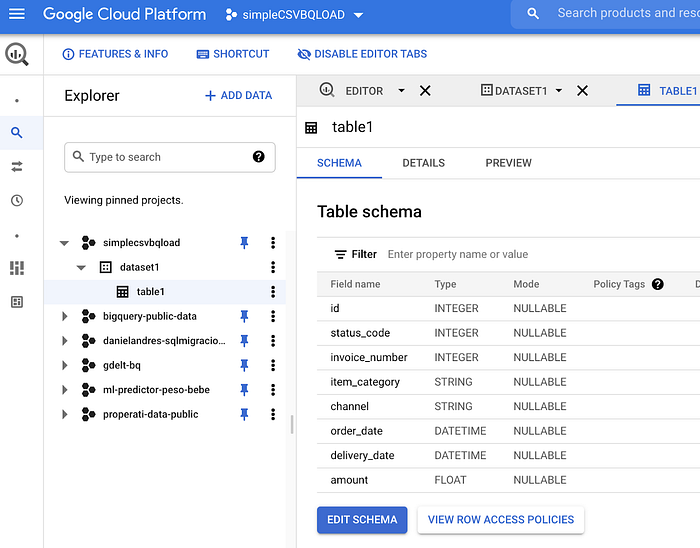
Task: Click the Field name column header
Action: (x=355, y=284)
